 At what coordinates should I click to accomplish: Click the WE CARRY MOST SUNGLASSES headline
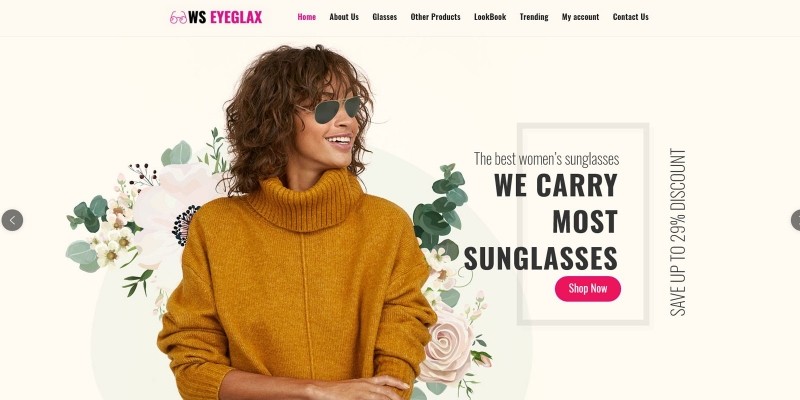point(541,222)
